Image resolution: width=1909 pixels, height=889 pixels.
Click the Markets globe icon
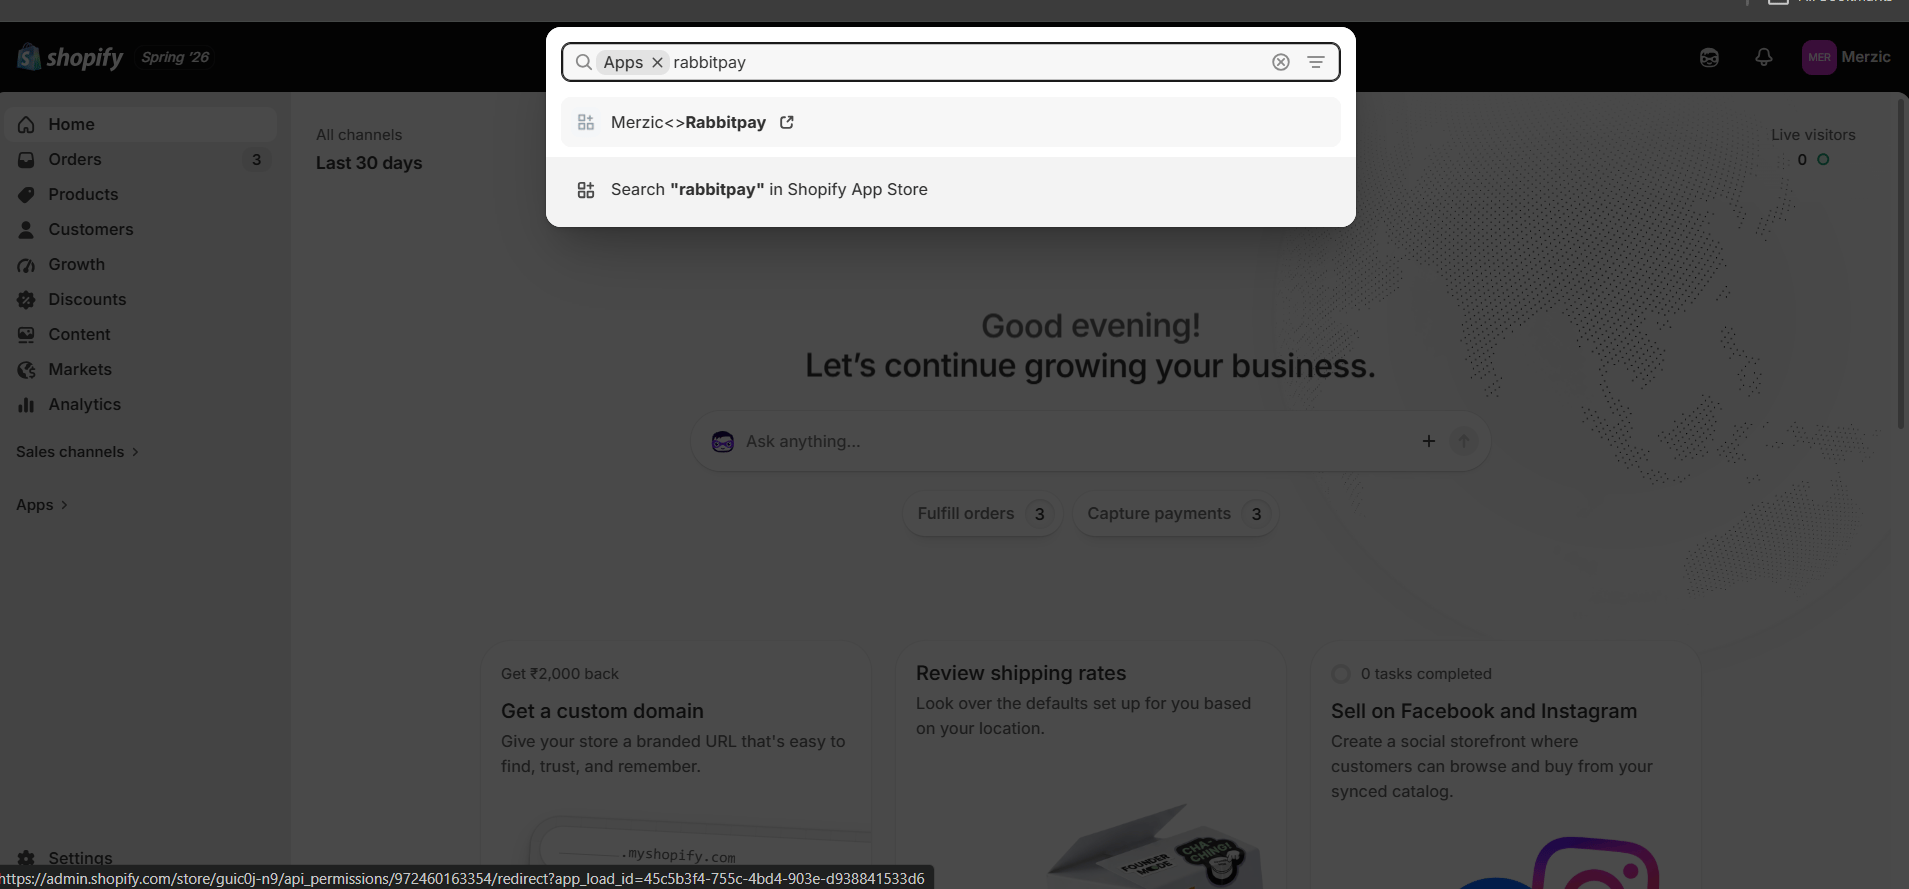click(x=26, y=369)
